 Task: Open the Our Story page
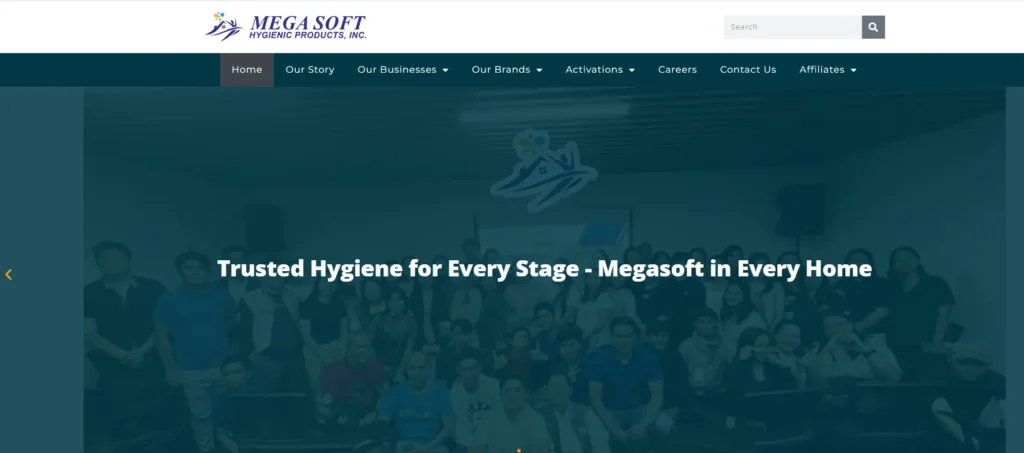(x=310, y=70)
